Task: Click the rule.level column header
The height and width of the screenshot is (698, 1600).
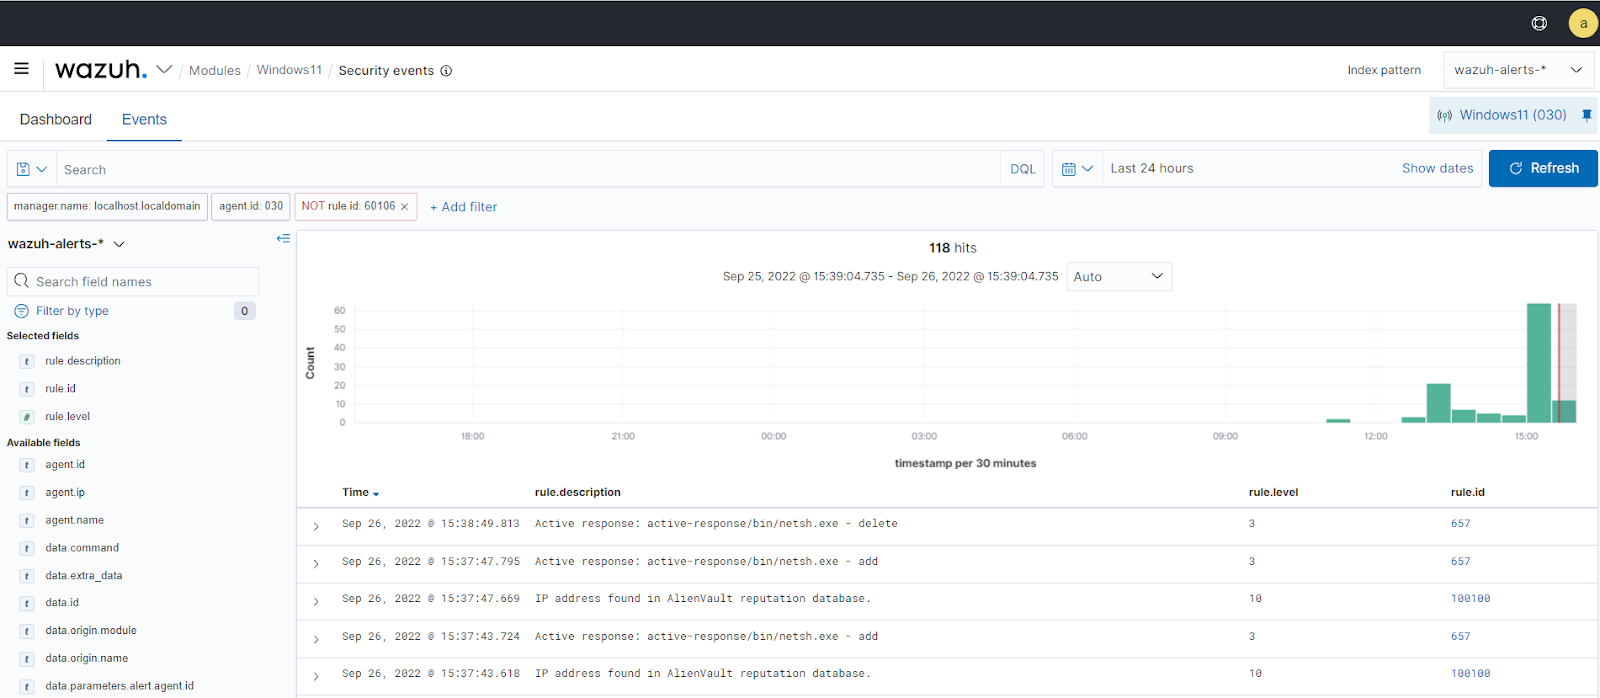Action: tap(1273, 492)
